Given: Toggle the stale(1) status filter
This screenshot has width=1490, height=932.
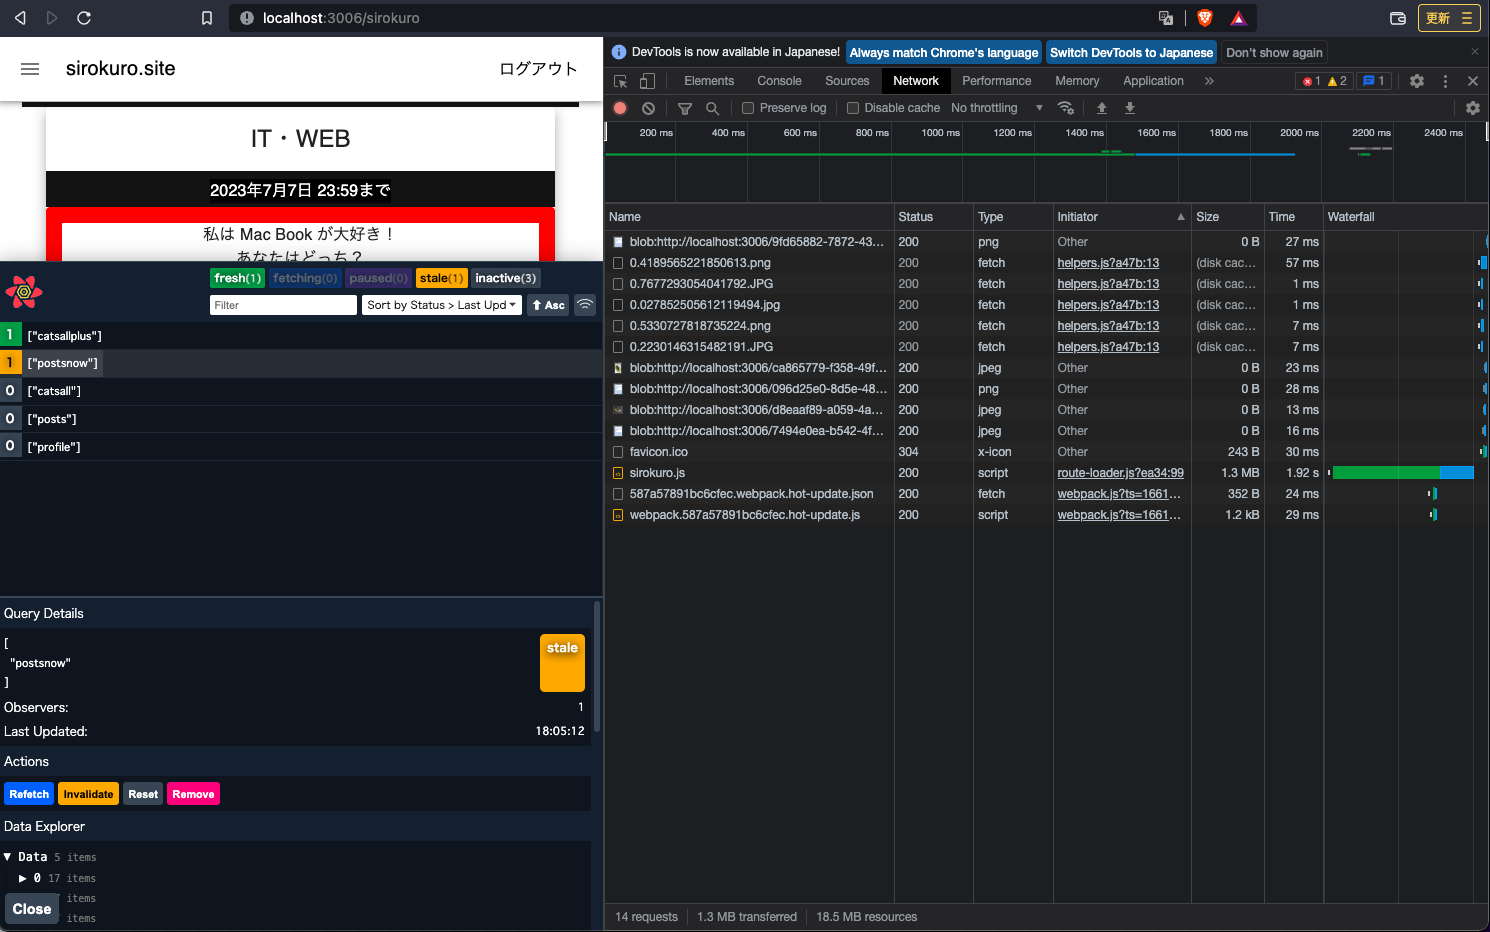Looking at the screenshot, I should (x=441, y=278).
